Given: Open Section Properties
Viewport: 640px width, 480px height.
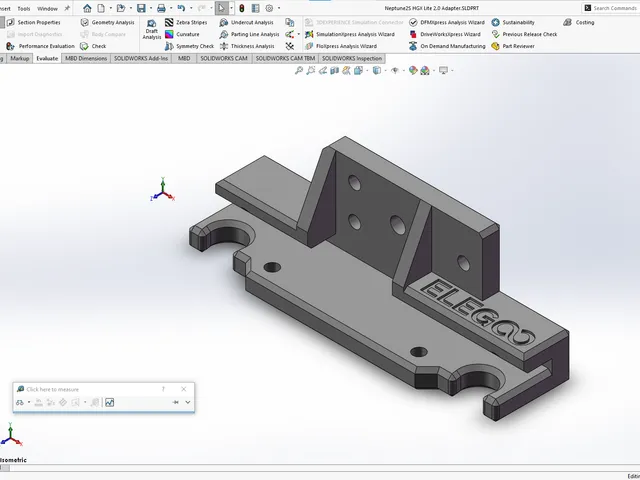Looking at the screenshot, I should pos(33,22).
